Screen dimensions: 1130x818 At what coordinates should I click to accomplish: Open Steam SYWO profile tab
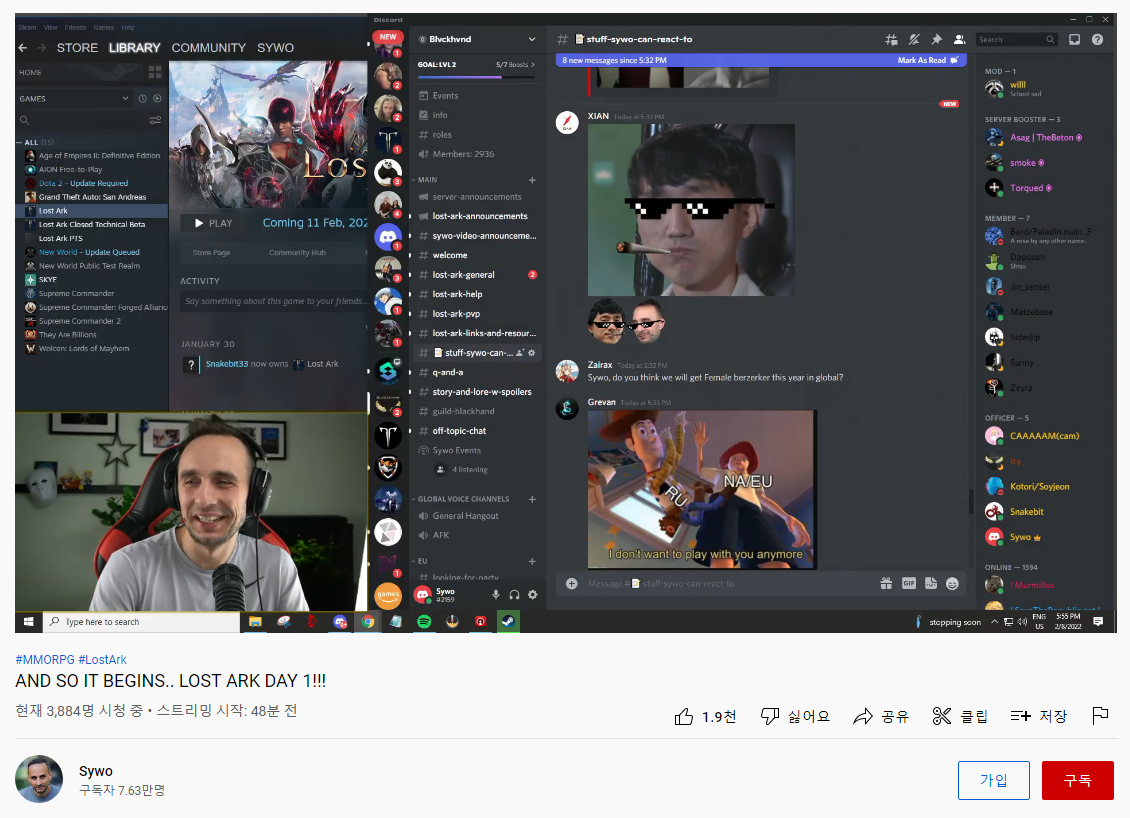tap(275, 48)
